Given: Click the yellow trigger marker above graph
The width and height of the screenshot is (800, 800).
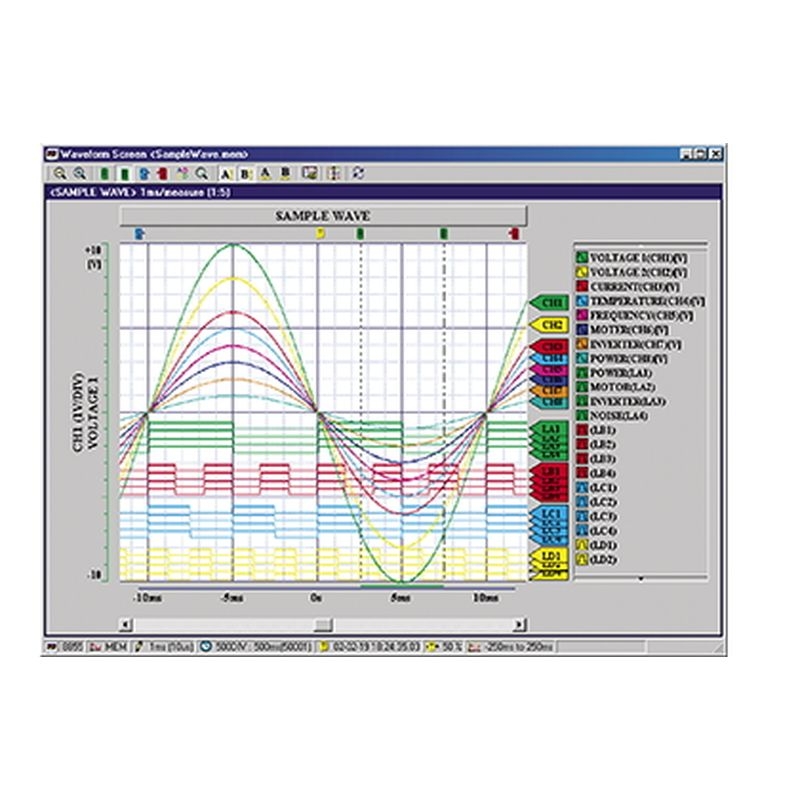Looking at the screenshot, I should click(320, 234).
